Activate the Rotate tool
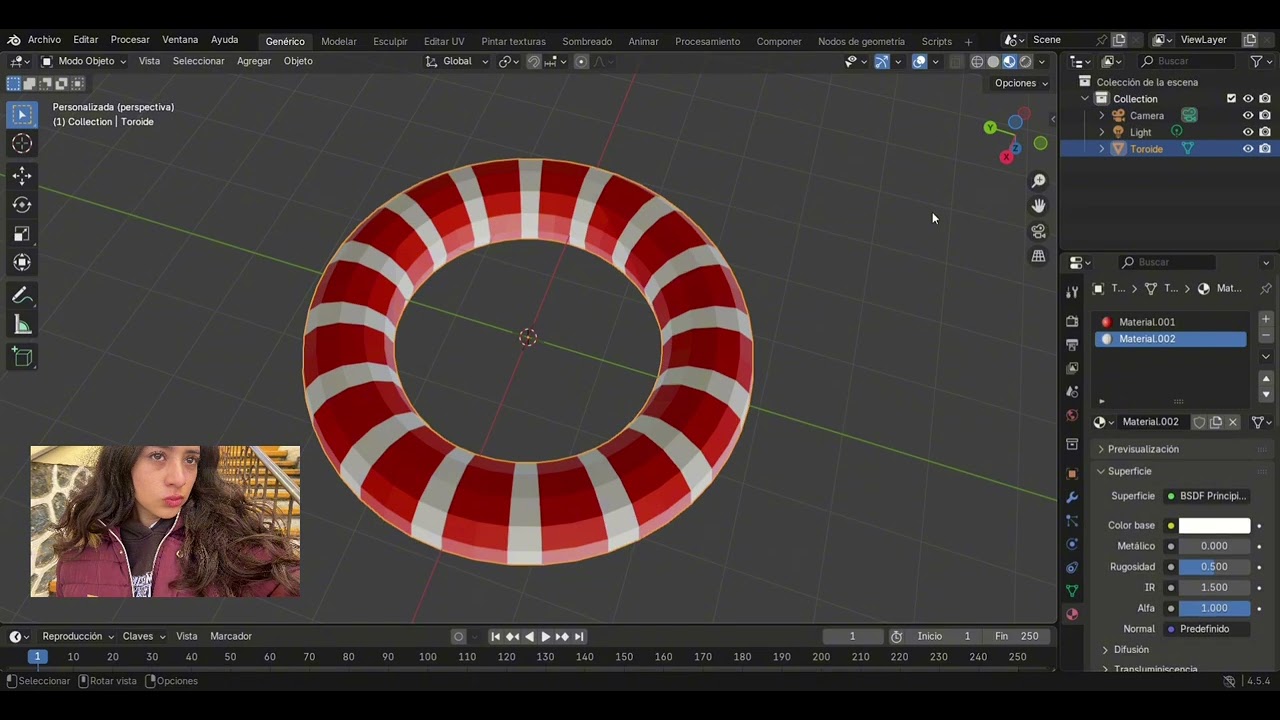This screenshot has width=1280, height=720. tap(22, 205)
